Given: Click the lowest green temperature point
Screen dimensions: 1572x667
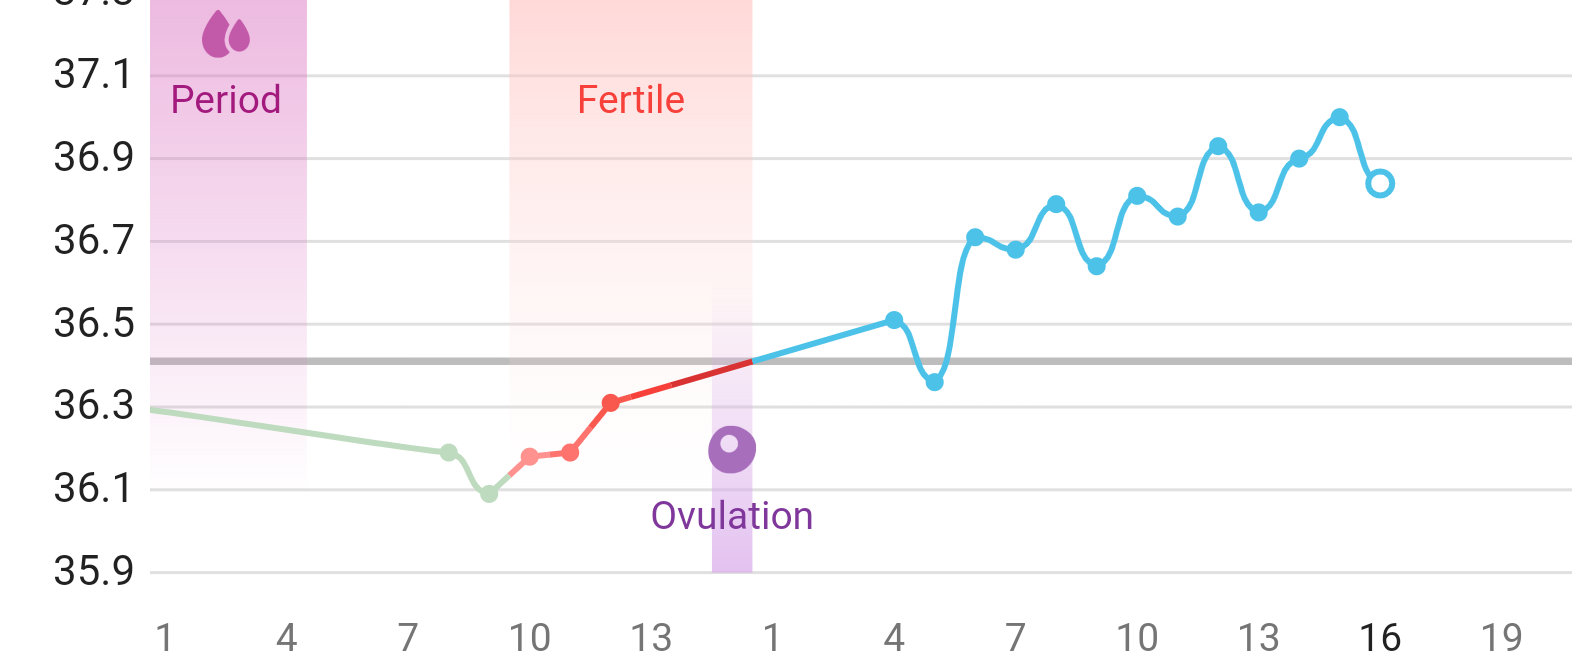Looking at the screenshot, I should [x=489, y=494].
